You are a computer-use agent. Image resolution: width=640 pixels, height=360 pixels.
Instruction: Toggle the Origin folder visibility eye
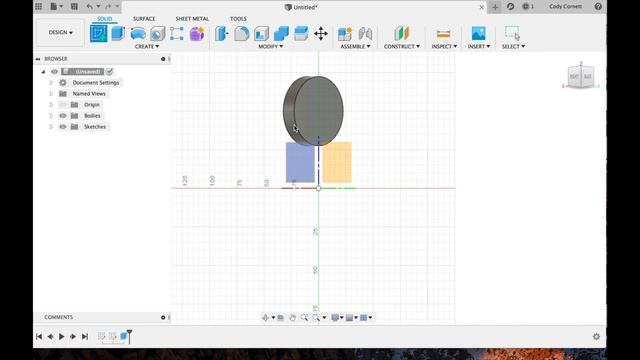click(x=63, y=105)
